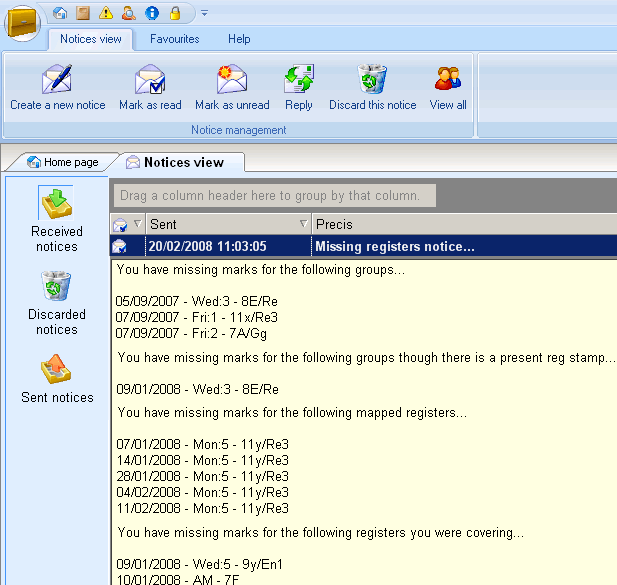Screen dimensions: 617x585
Task: Click the read-status envelope column header icon
Action: point(120,225)
